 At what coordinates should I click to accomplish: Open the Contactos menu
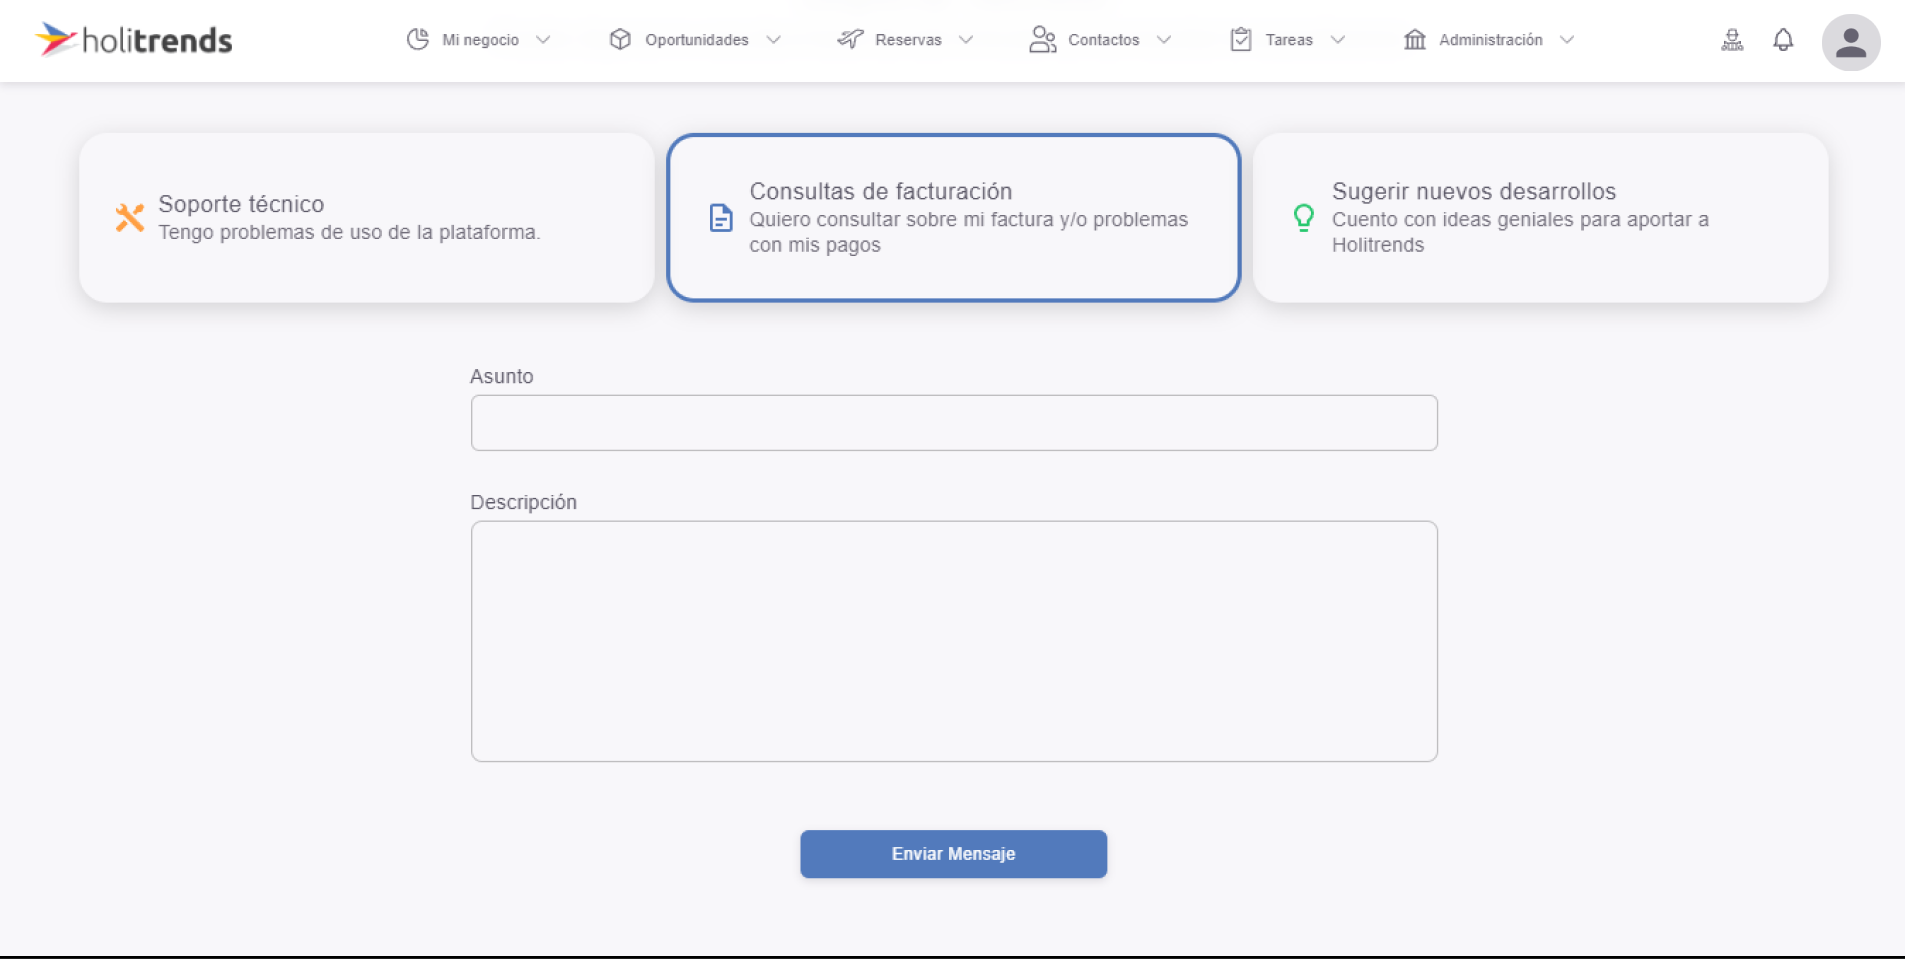coord(1100,40)
